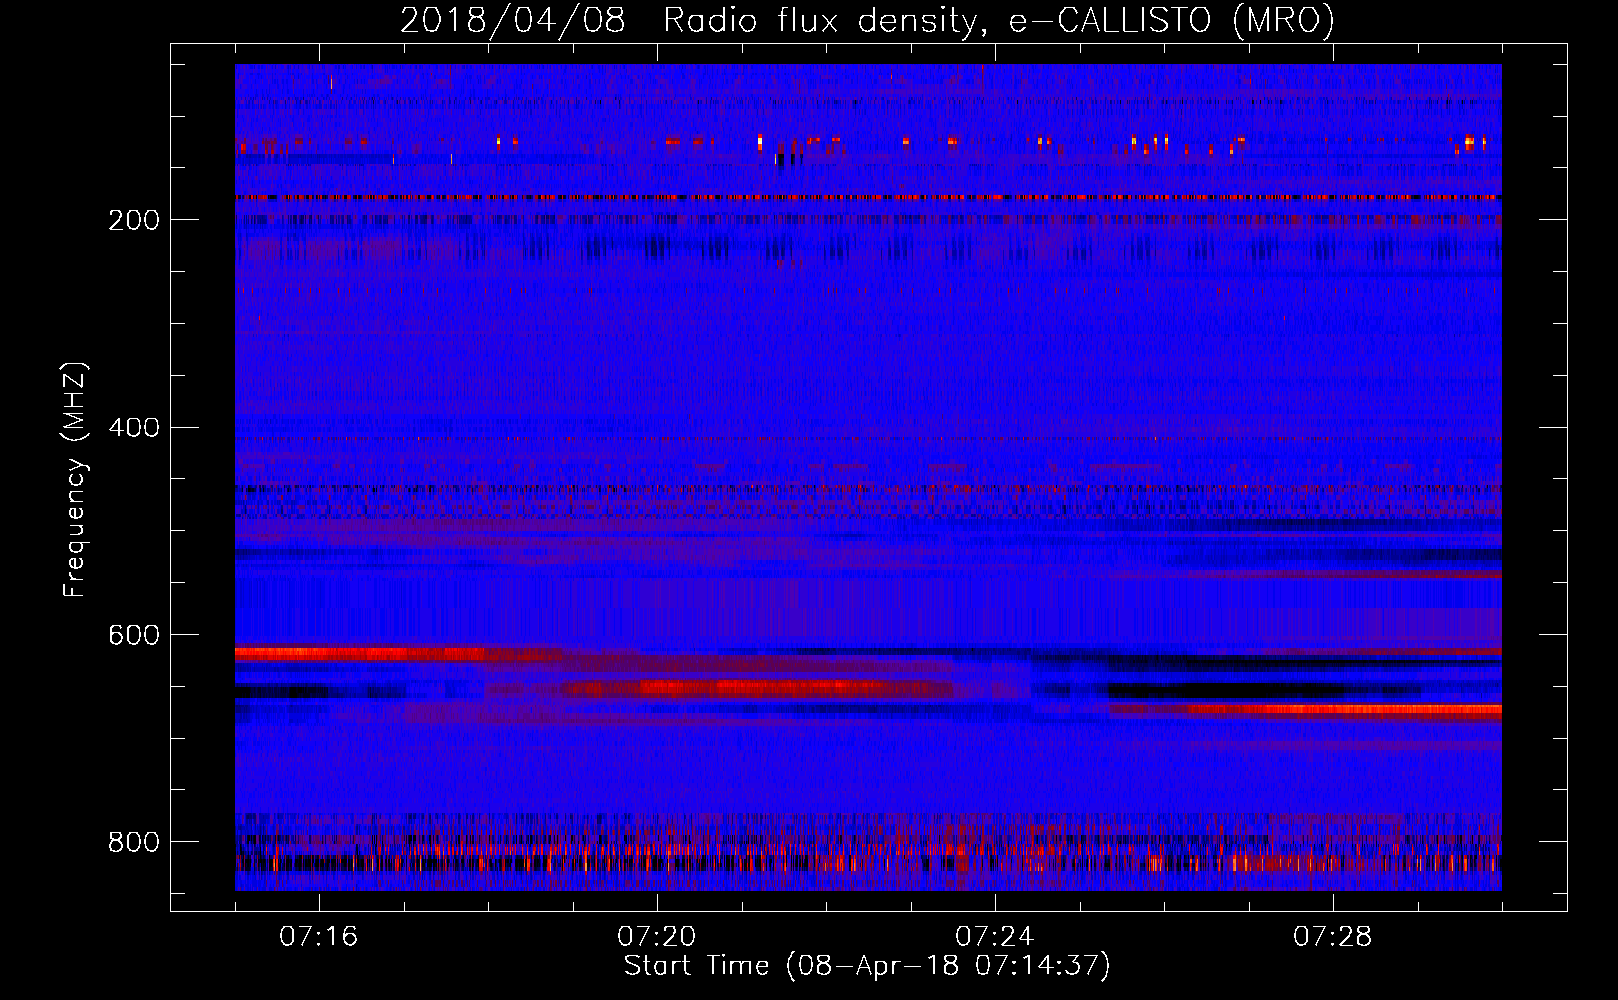Click the 200 frequency tick label

pos(133,220)
